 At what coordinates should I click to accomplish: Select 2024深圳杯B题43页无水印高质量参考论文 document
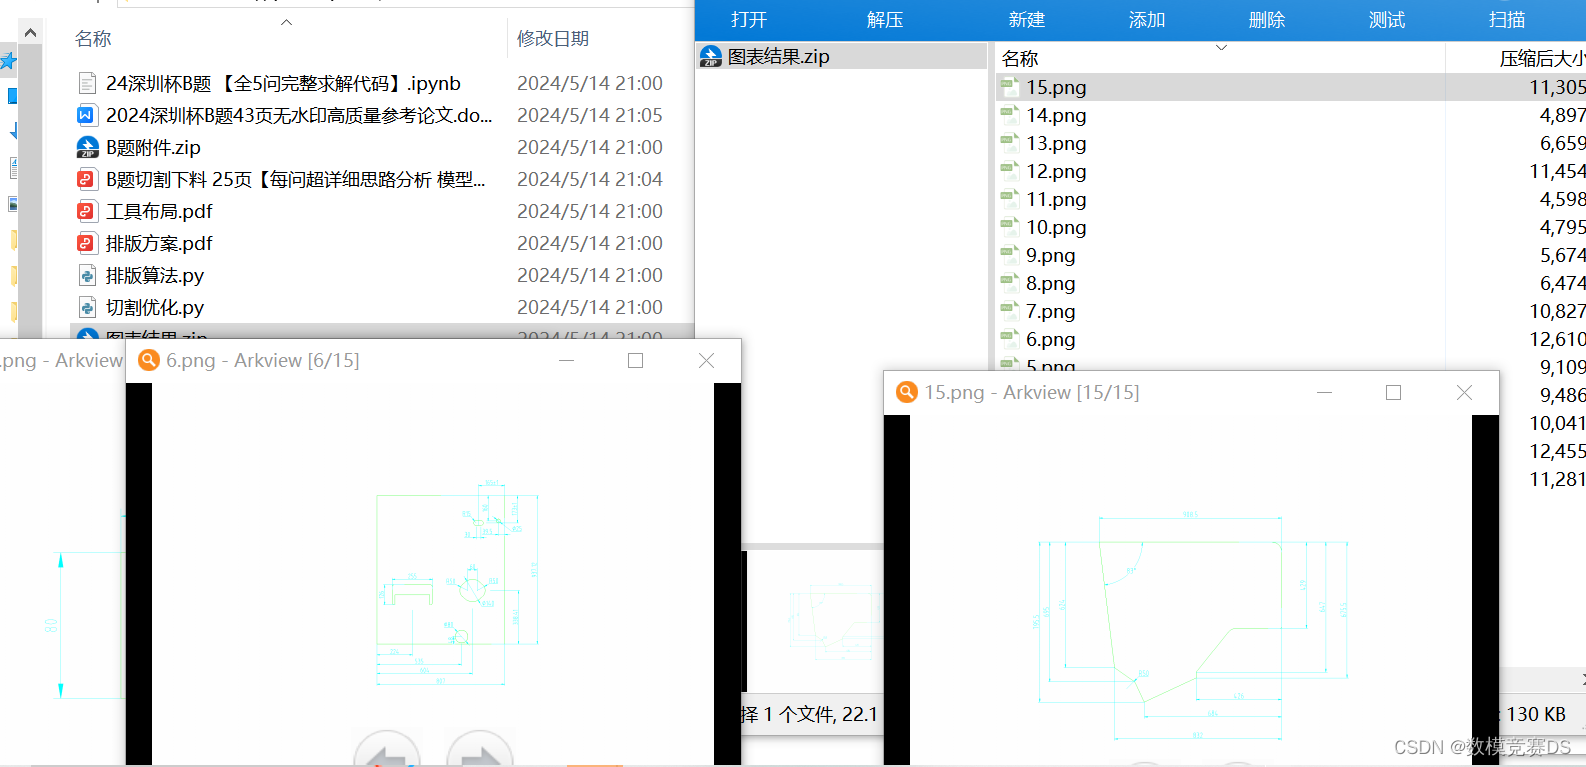click(299, 115)
